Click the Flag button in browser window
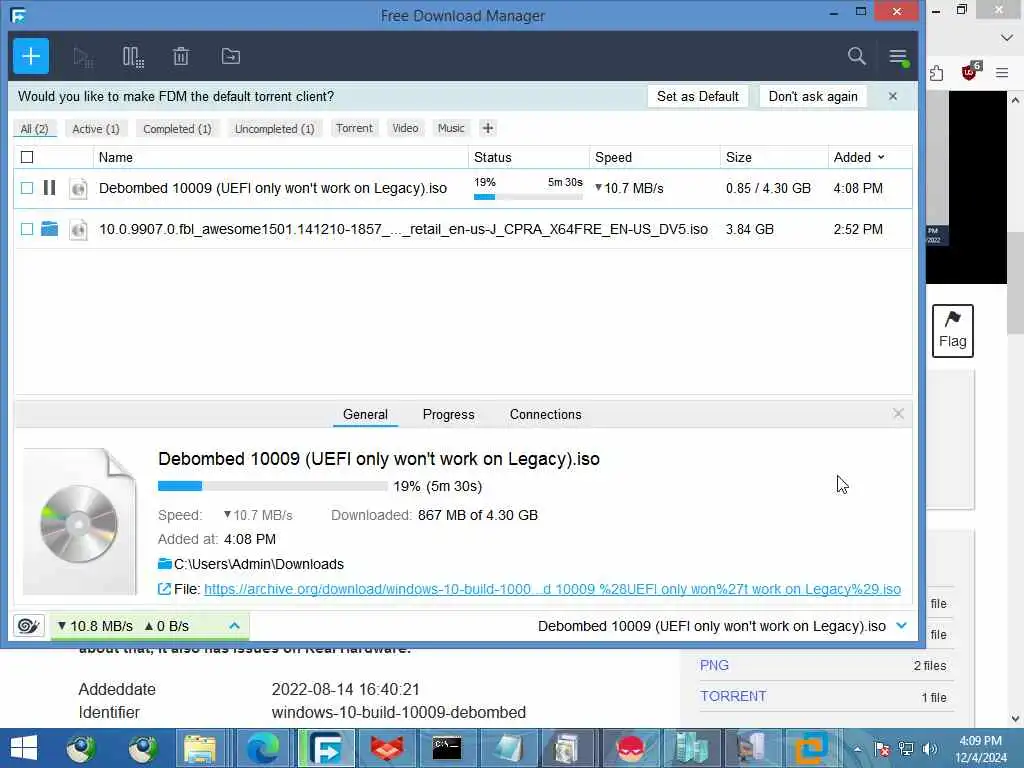This screenshot has width=1024, height=768. 952,330
